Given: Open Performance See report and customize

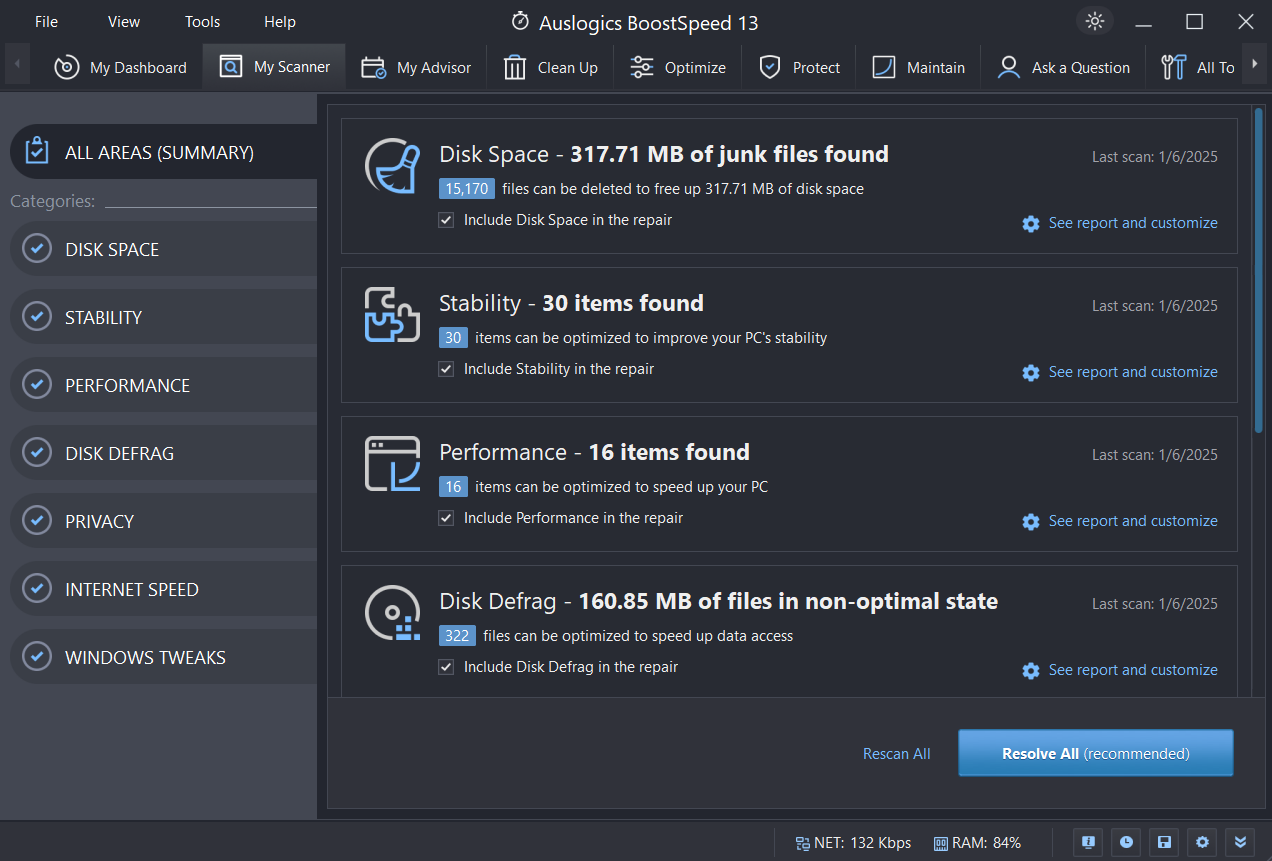Looking at the screenshot, I should point(1120,521).
